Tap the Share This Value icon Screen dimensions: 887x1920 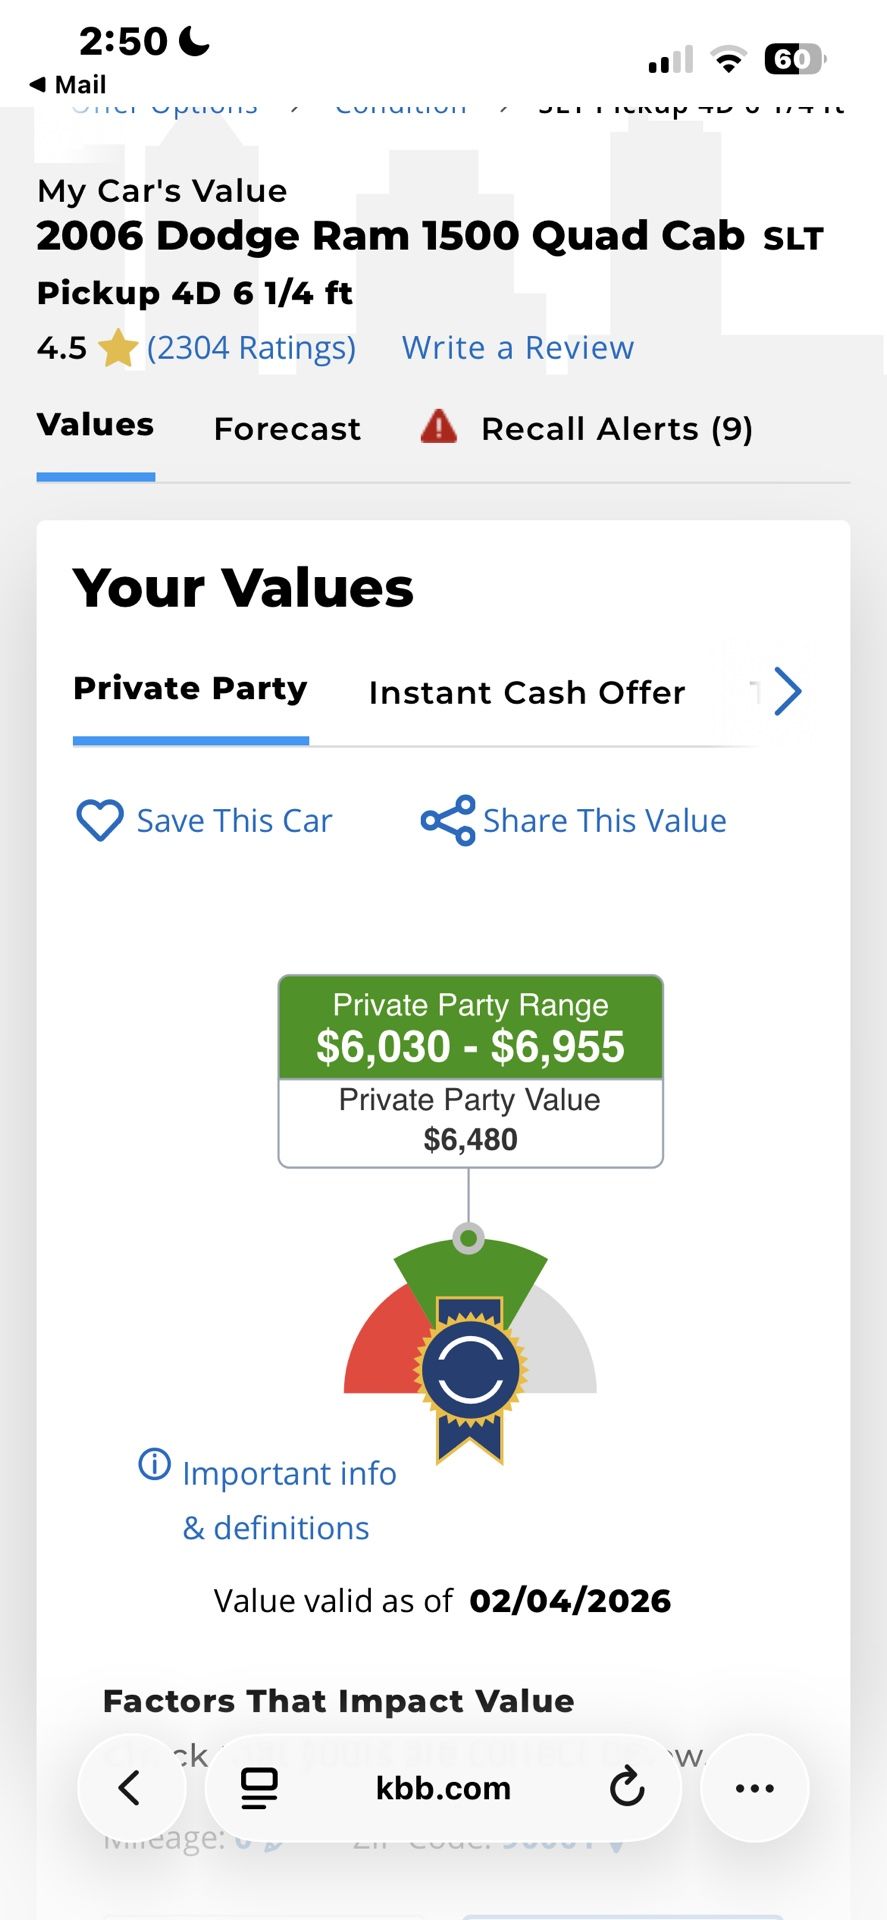point(448,821)
